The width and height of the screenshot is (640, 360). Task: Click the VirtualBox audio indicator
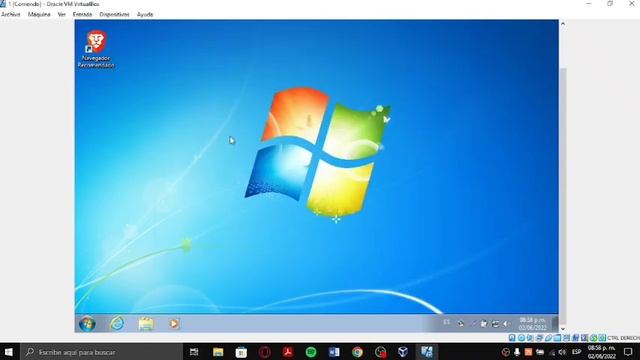(529, 338)
